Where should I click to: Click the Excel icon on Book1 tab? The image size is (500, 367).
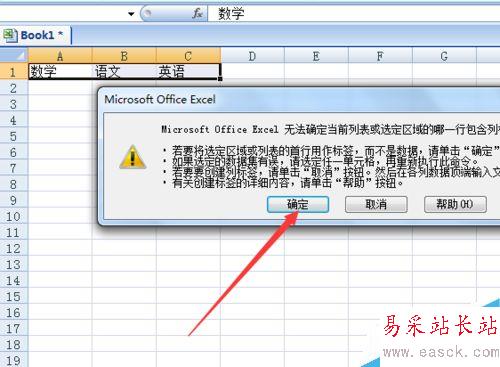pyautogui.click(x=10, y=35)
